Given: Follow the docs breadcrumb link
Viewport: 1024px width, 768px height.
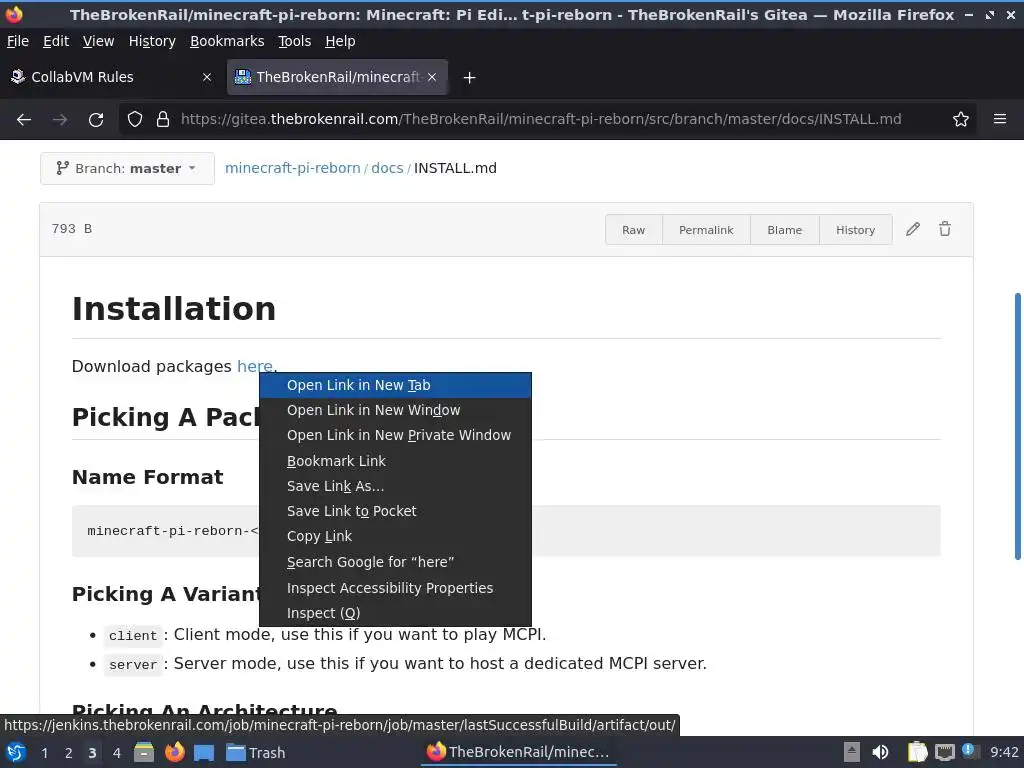Looking at the screenshot, I should point(387,168).
